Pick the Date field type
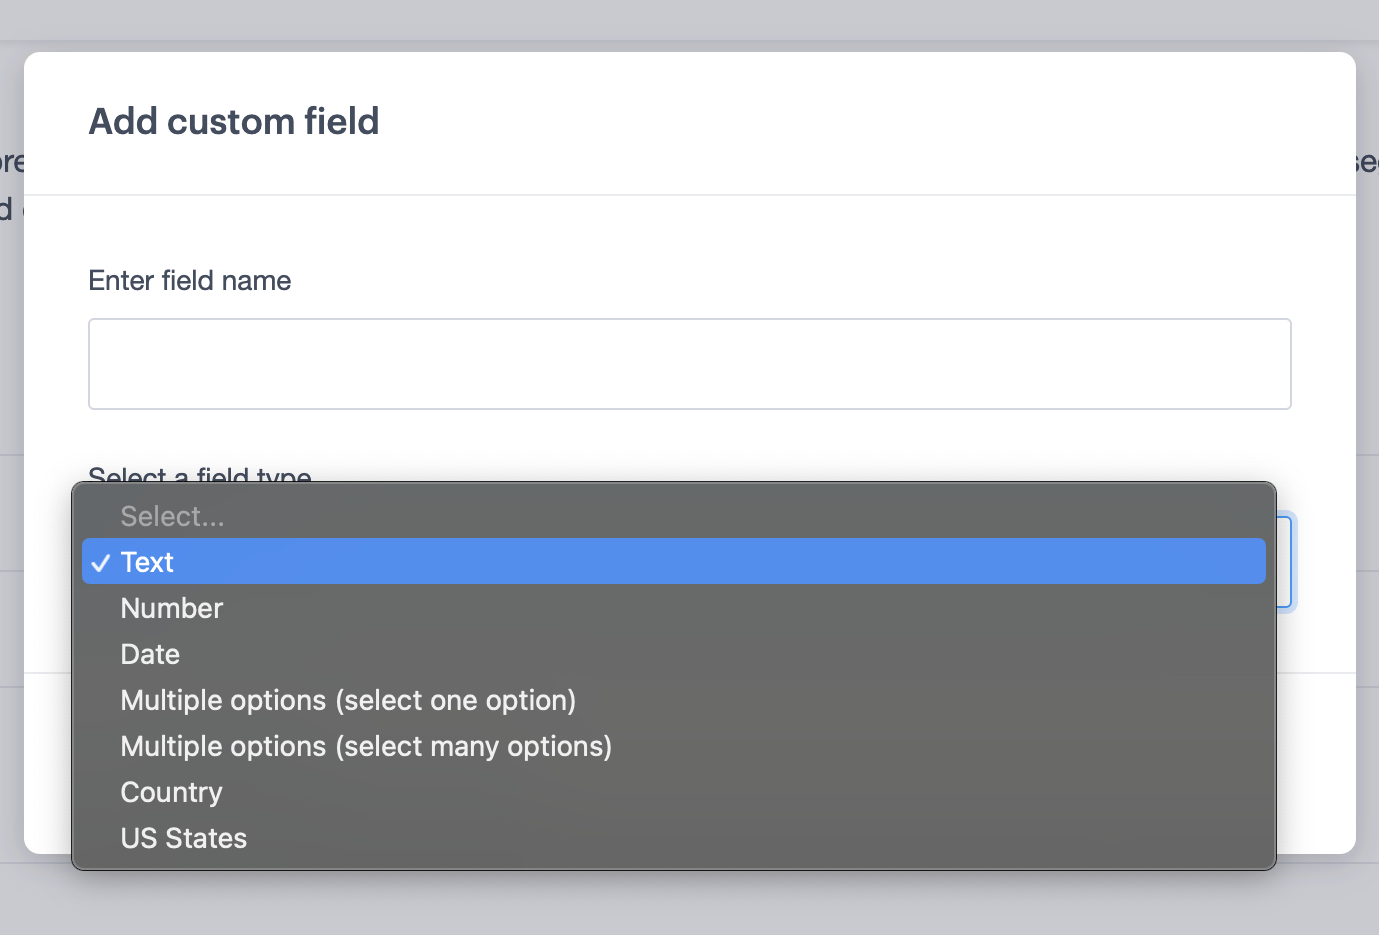The image size is (1379, 935). click(150, 654)
